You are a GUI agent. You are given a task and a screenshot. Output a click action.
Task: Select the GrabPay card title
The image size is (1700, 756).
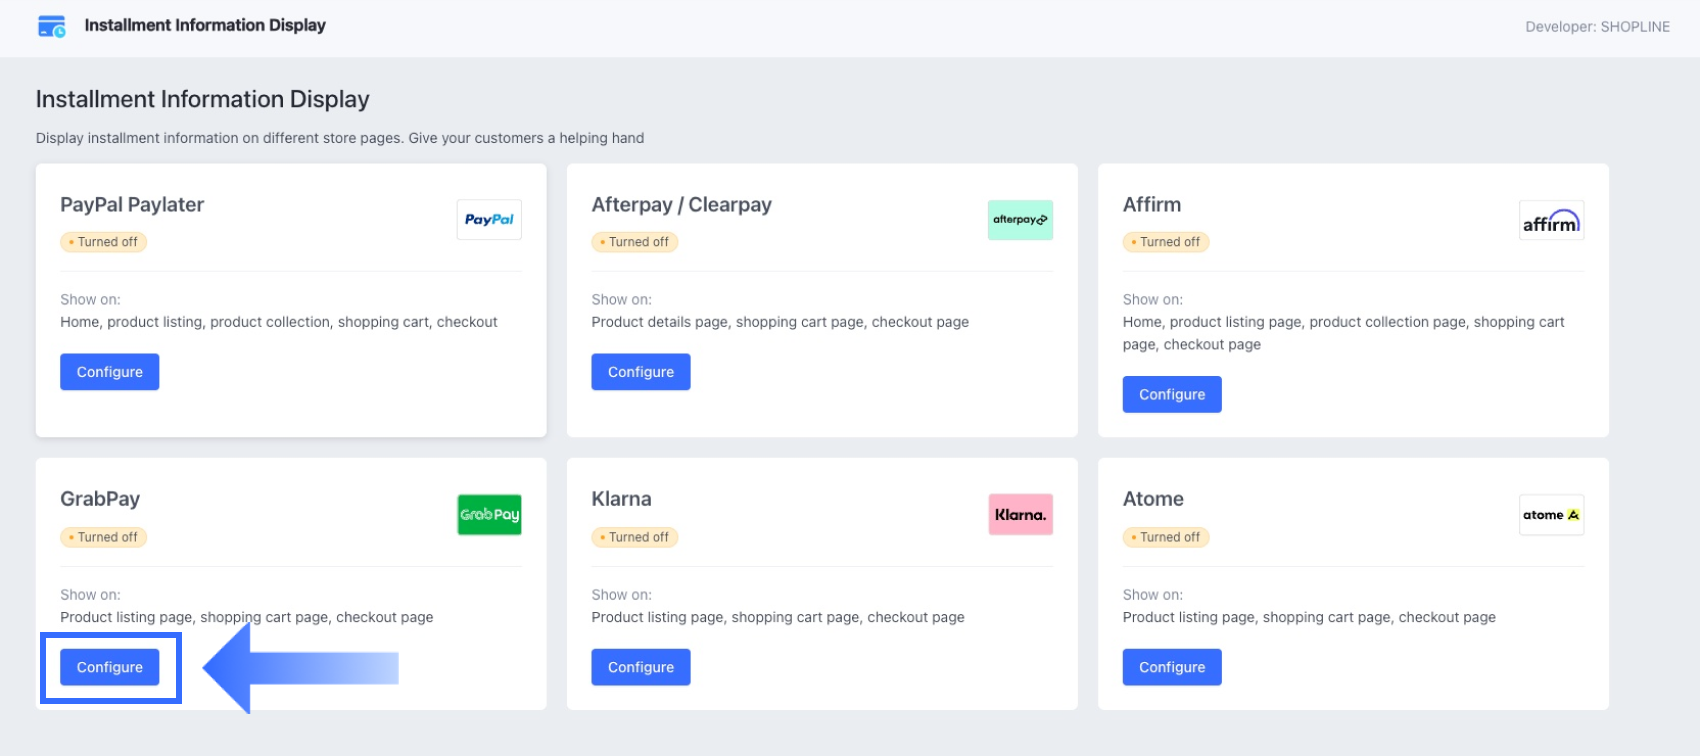coord(100,499)
